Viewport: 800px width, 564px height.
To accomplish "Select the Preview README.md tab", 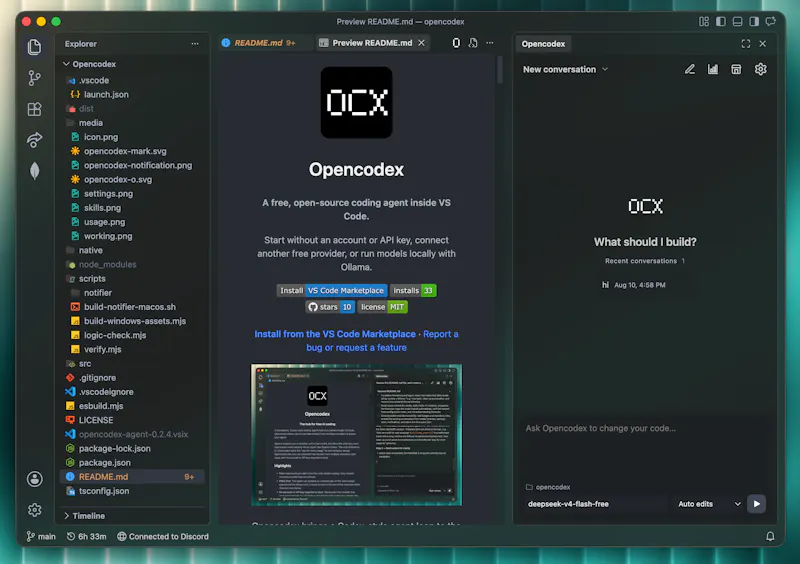I will pos(372,43).
